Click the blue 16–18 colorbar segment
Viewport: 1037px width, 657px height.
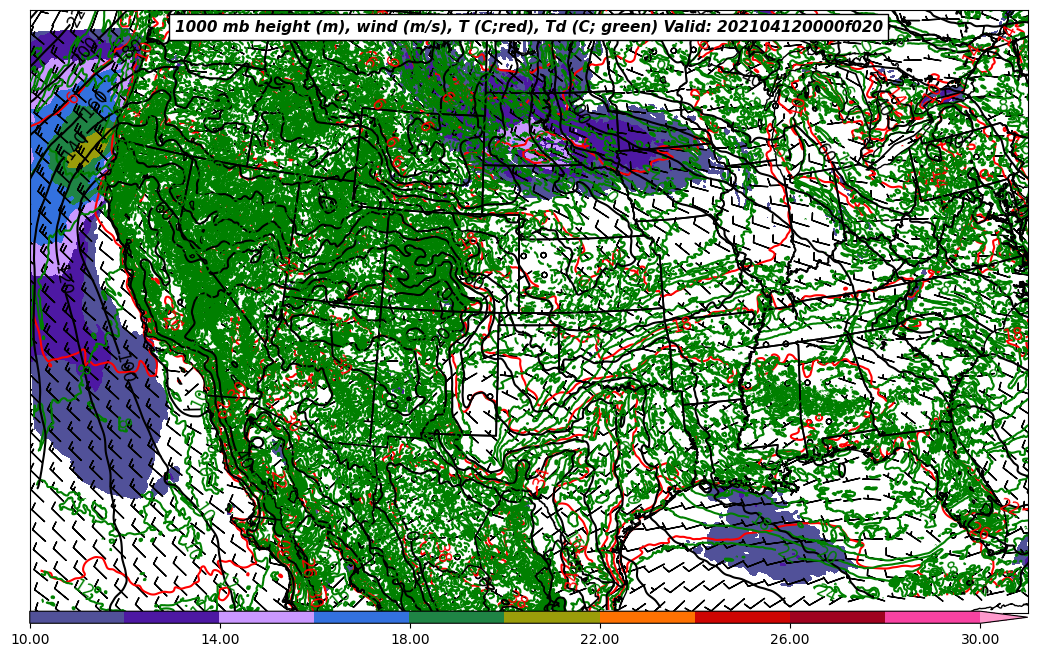362,618
